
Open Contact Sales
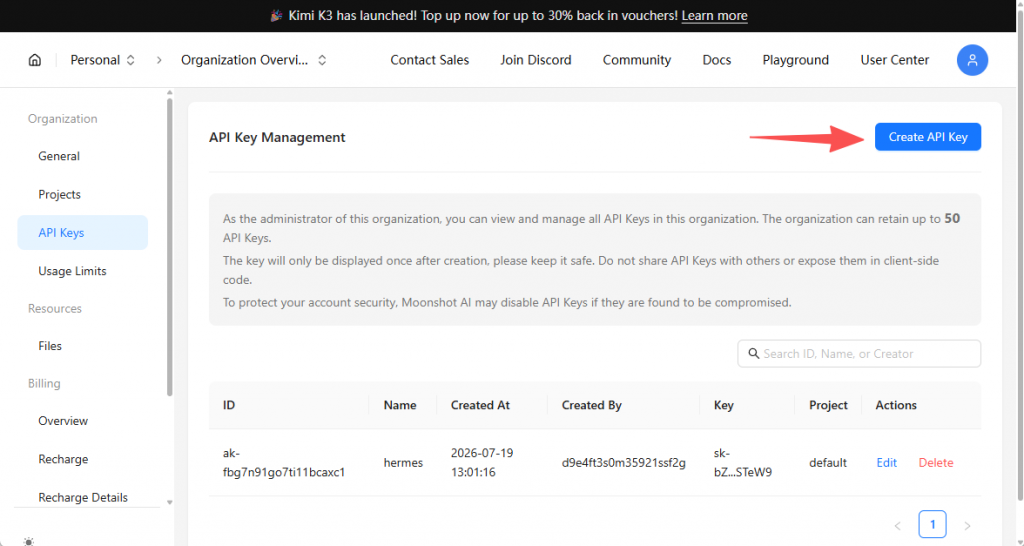[x=430, y=60]
